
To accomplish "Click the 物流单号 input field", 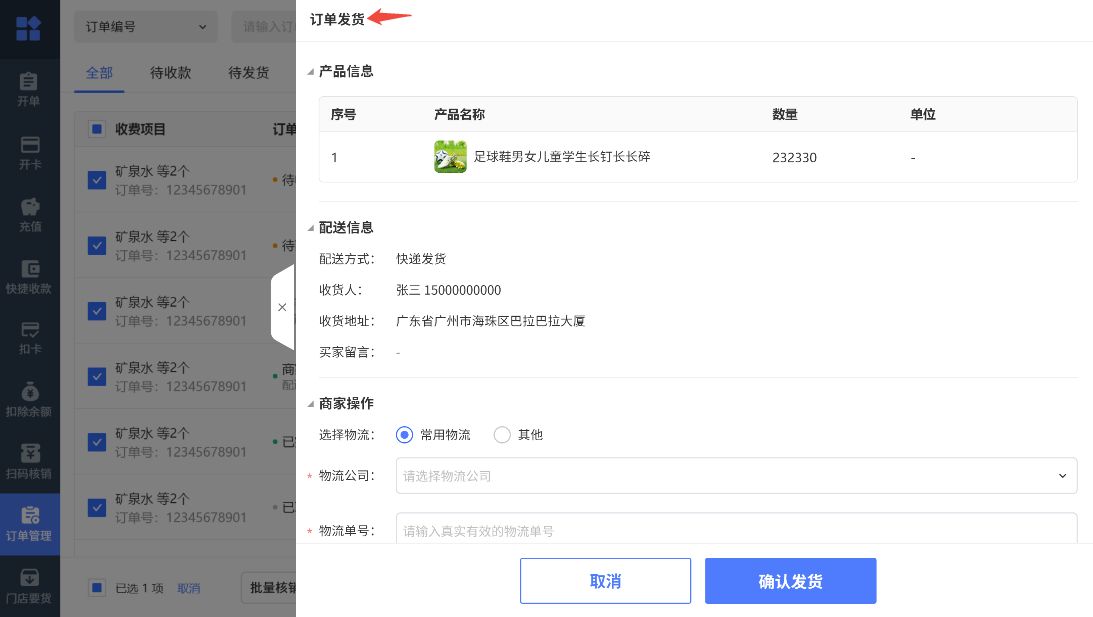I will 736,528.
